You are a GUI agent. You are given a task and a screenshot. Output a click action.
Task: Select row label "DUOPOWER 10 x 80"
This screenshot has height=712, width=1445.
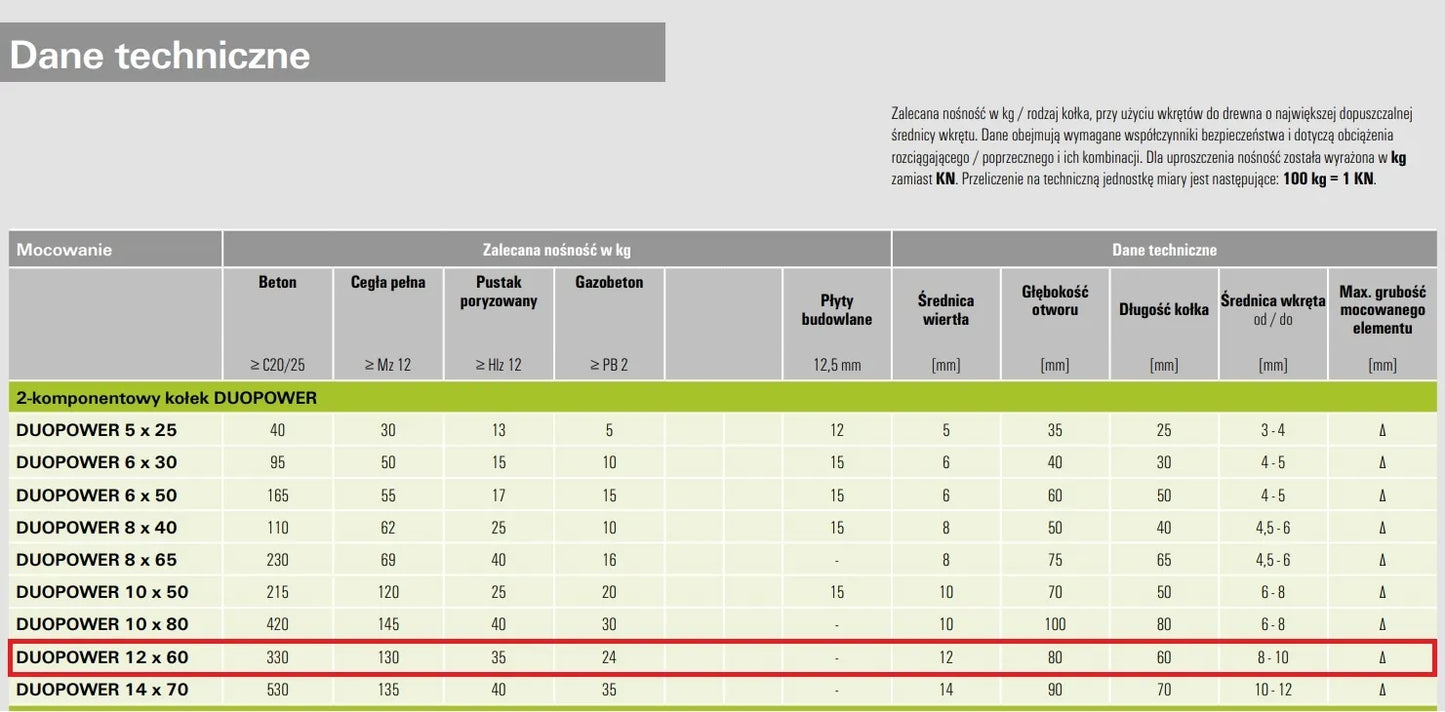click(102, 624)
